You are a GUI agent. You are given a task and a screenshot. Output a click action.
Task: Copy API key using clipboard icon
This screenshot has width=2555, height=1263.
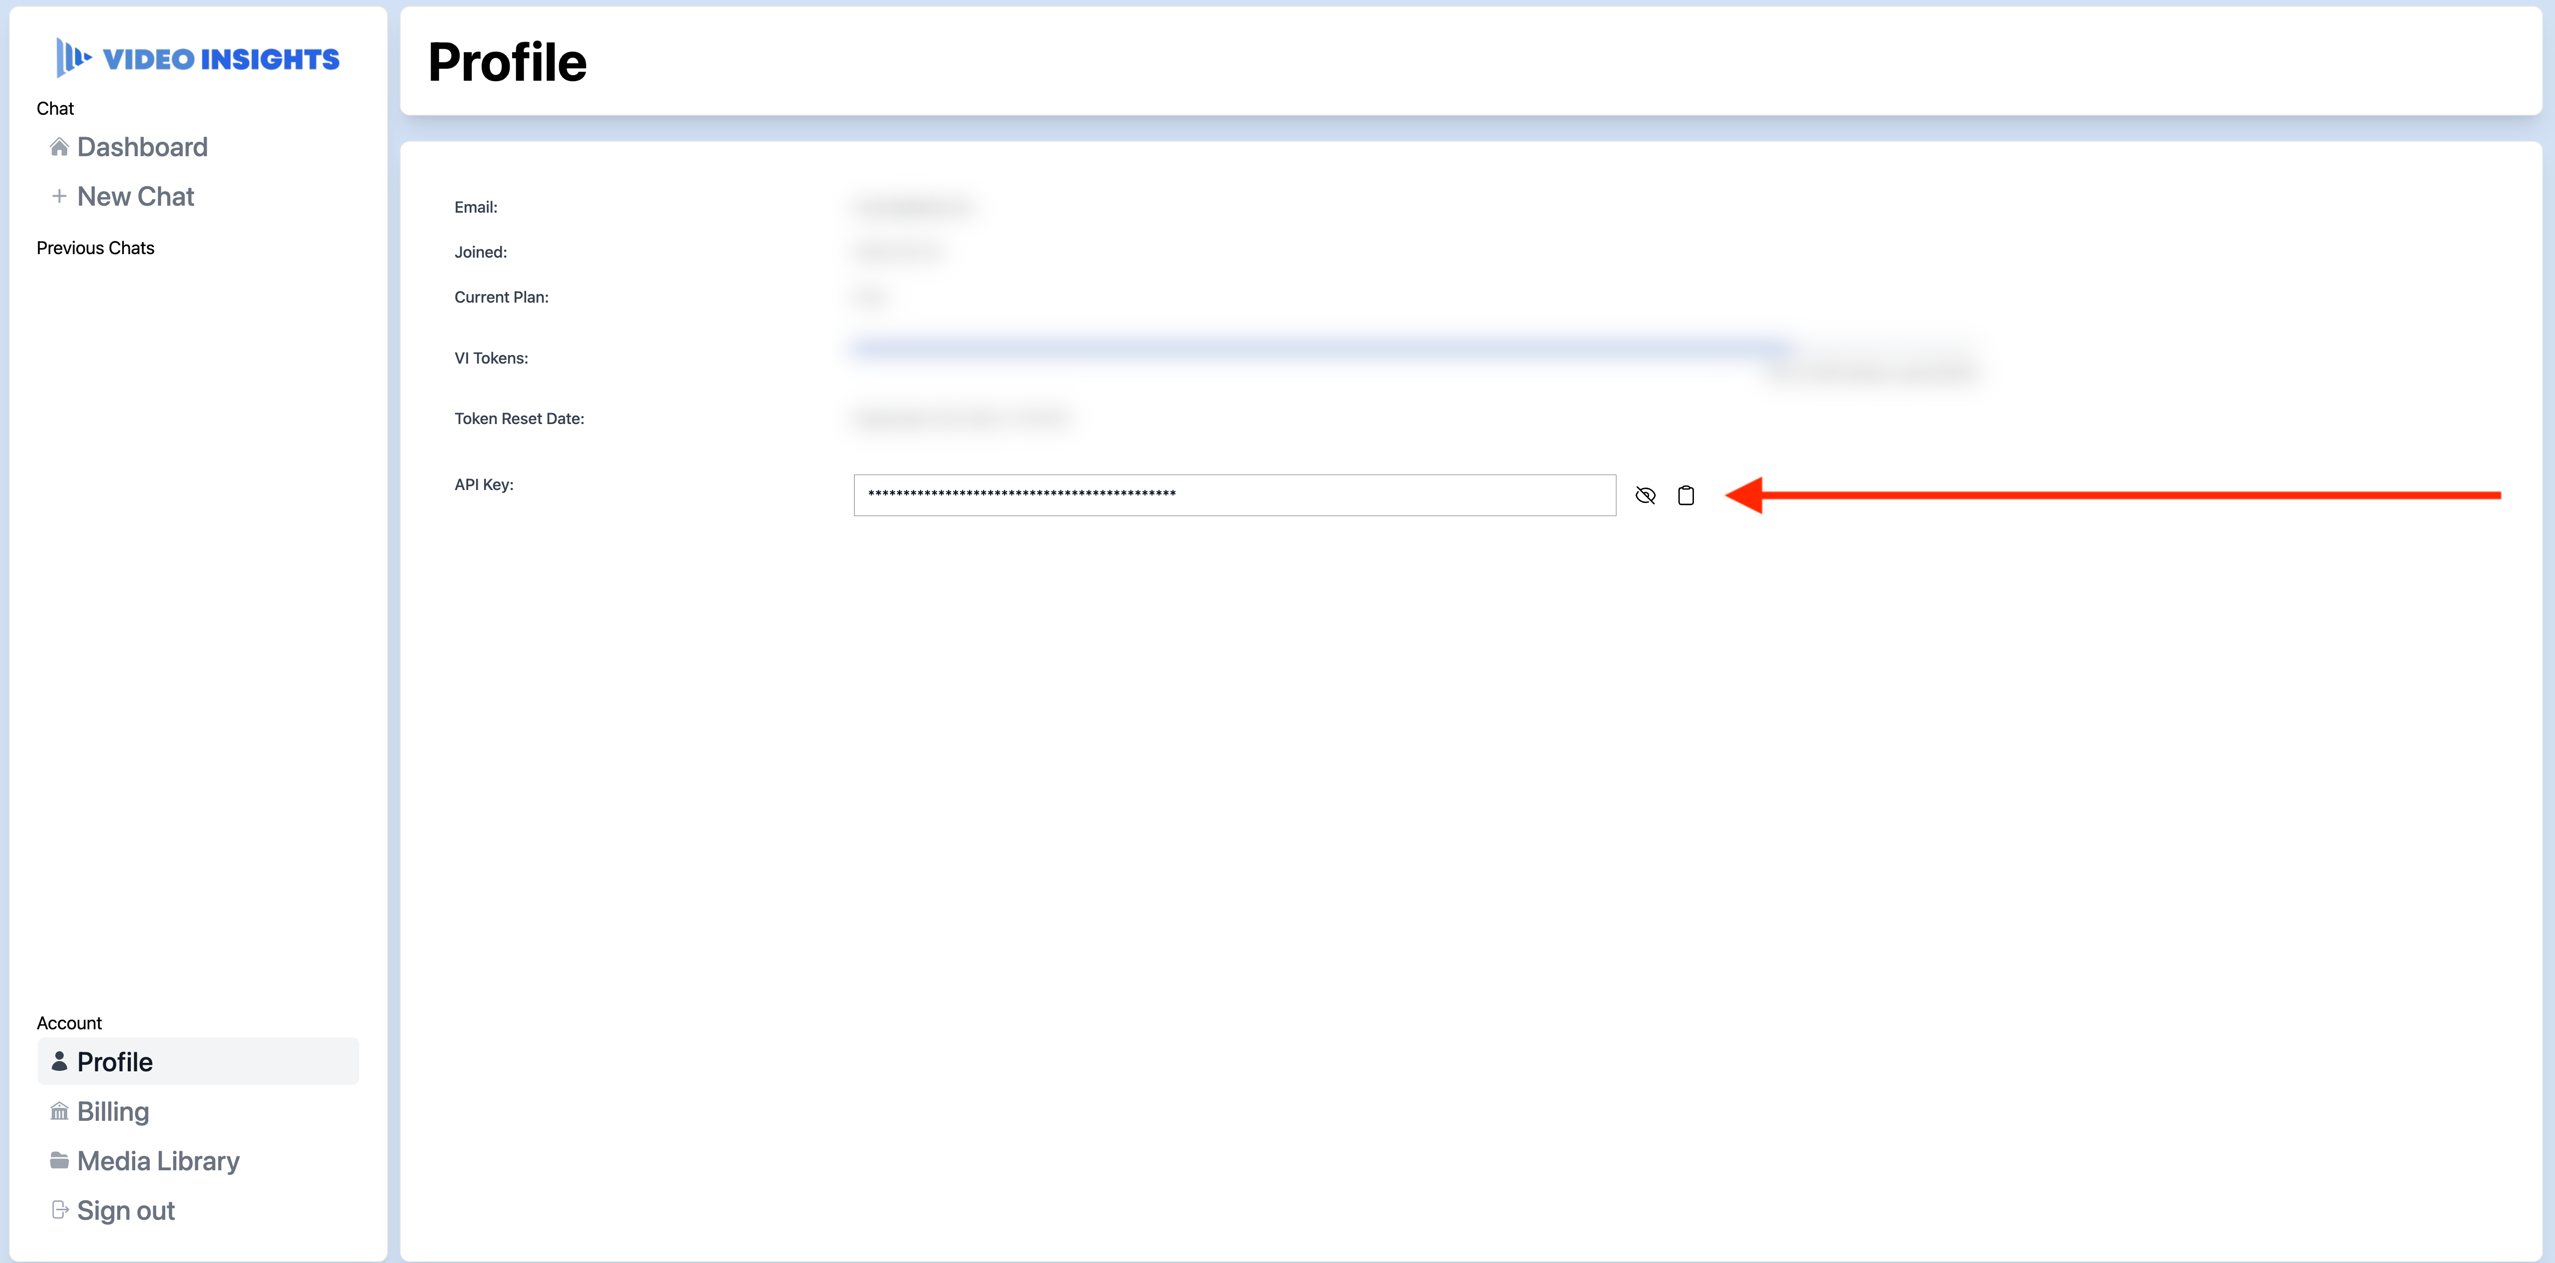point(1686,494)
